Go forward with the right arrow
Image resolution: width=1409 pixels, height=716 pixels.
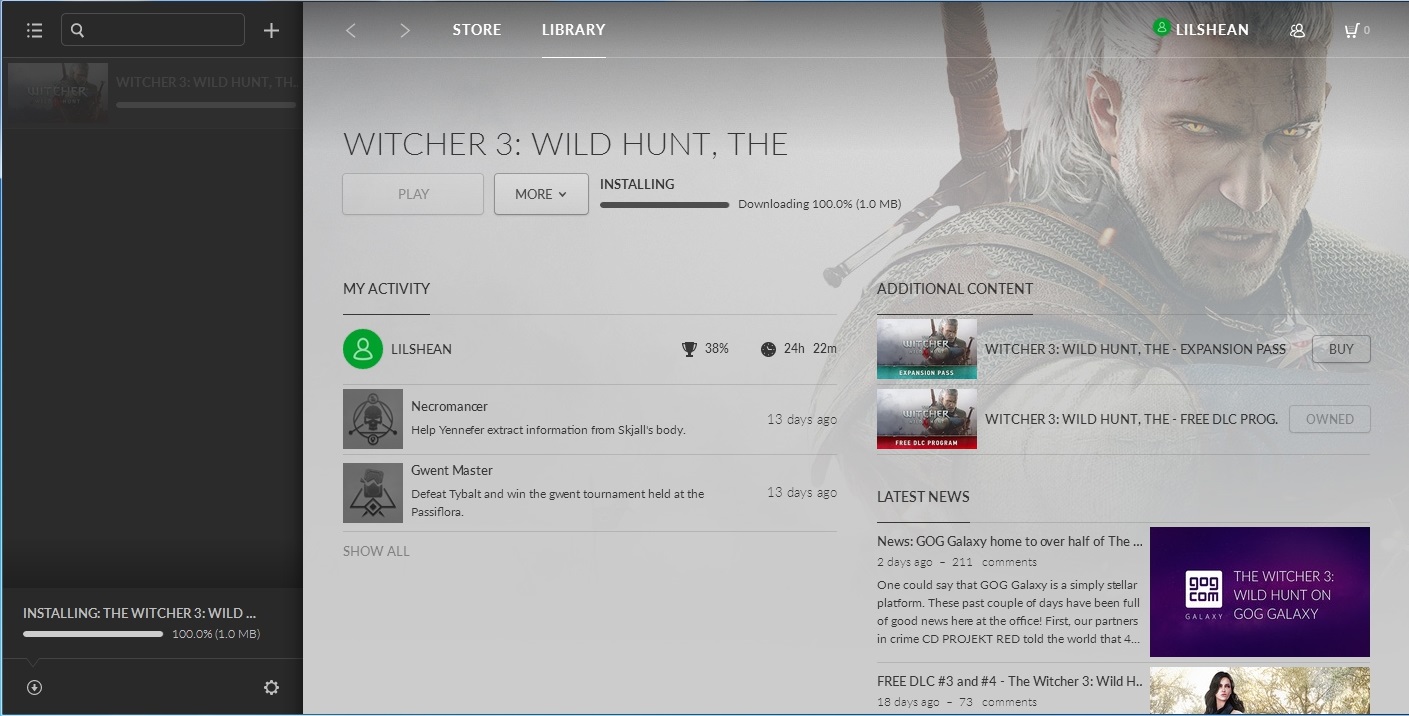click(405, 30)
